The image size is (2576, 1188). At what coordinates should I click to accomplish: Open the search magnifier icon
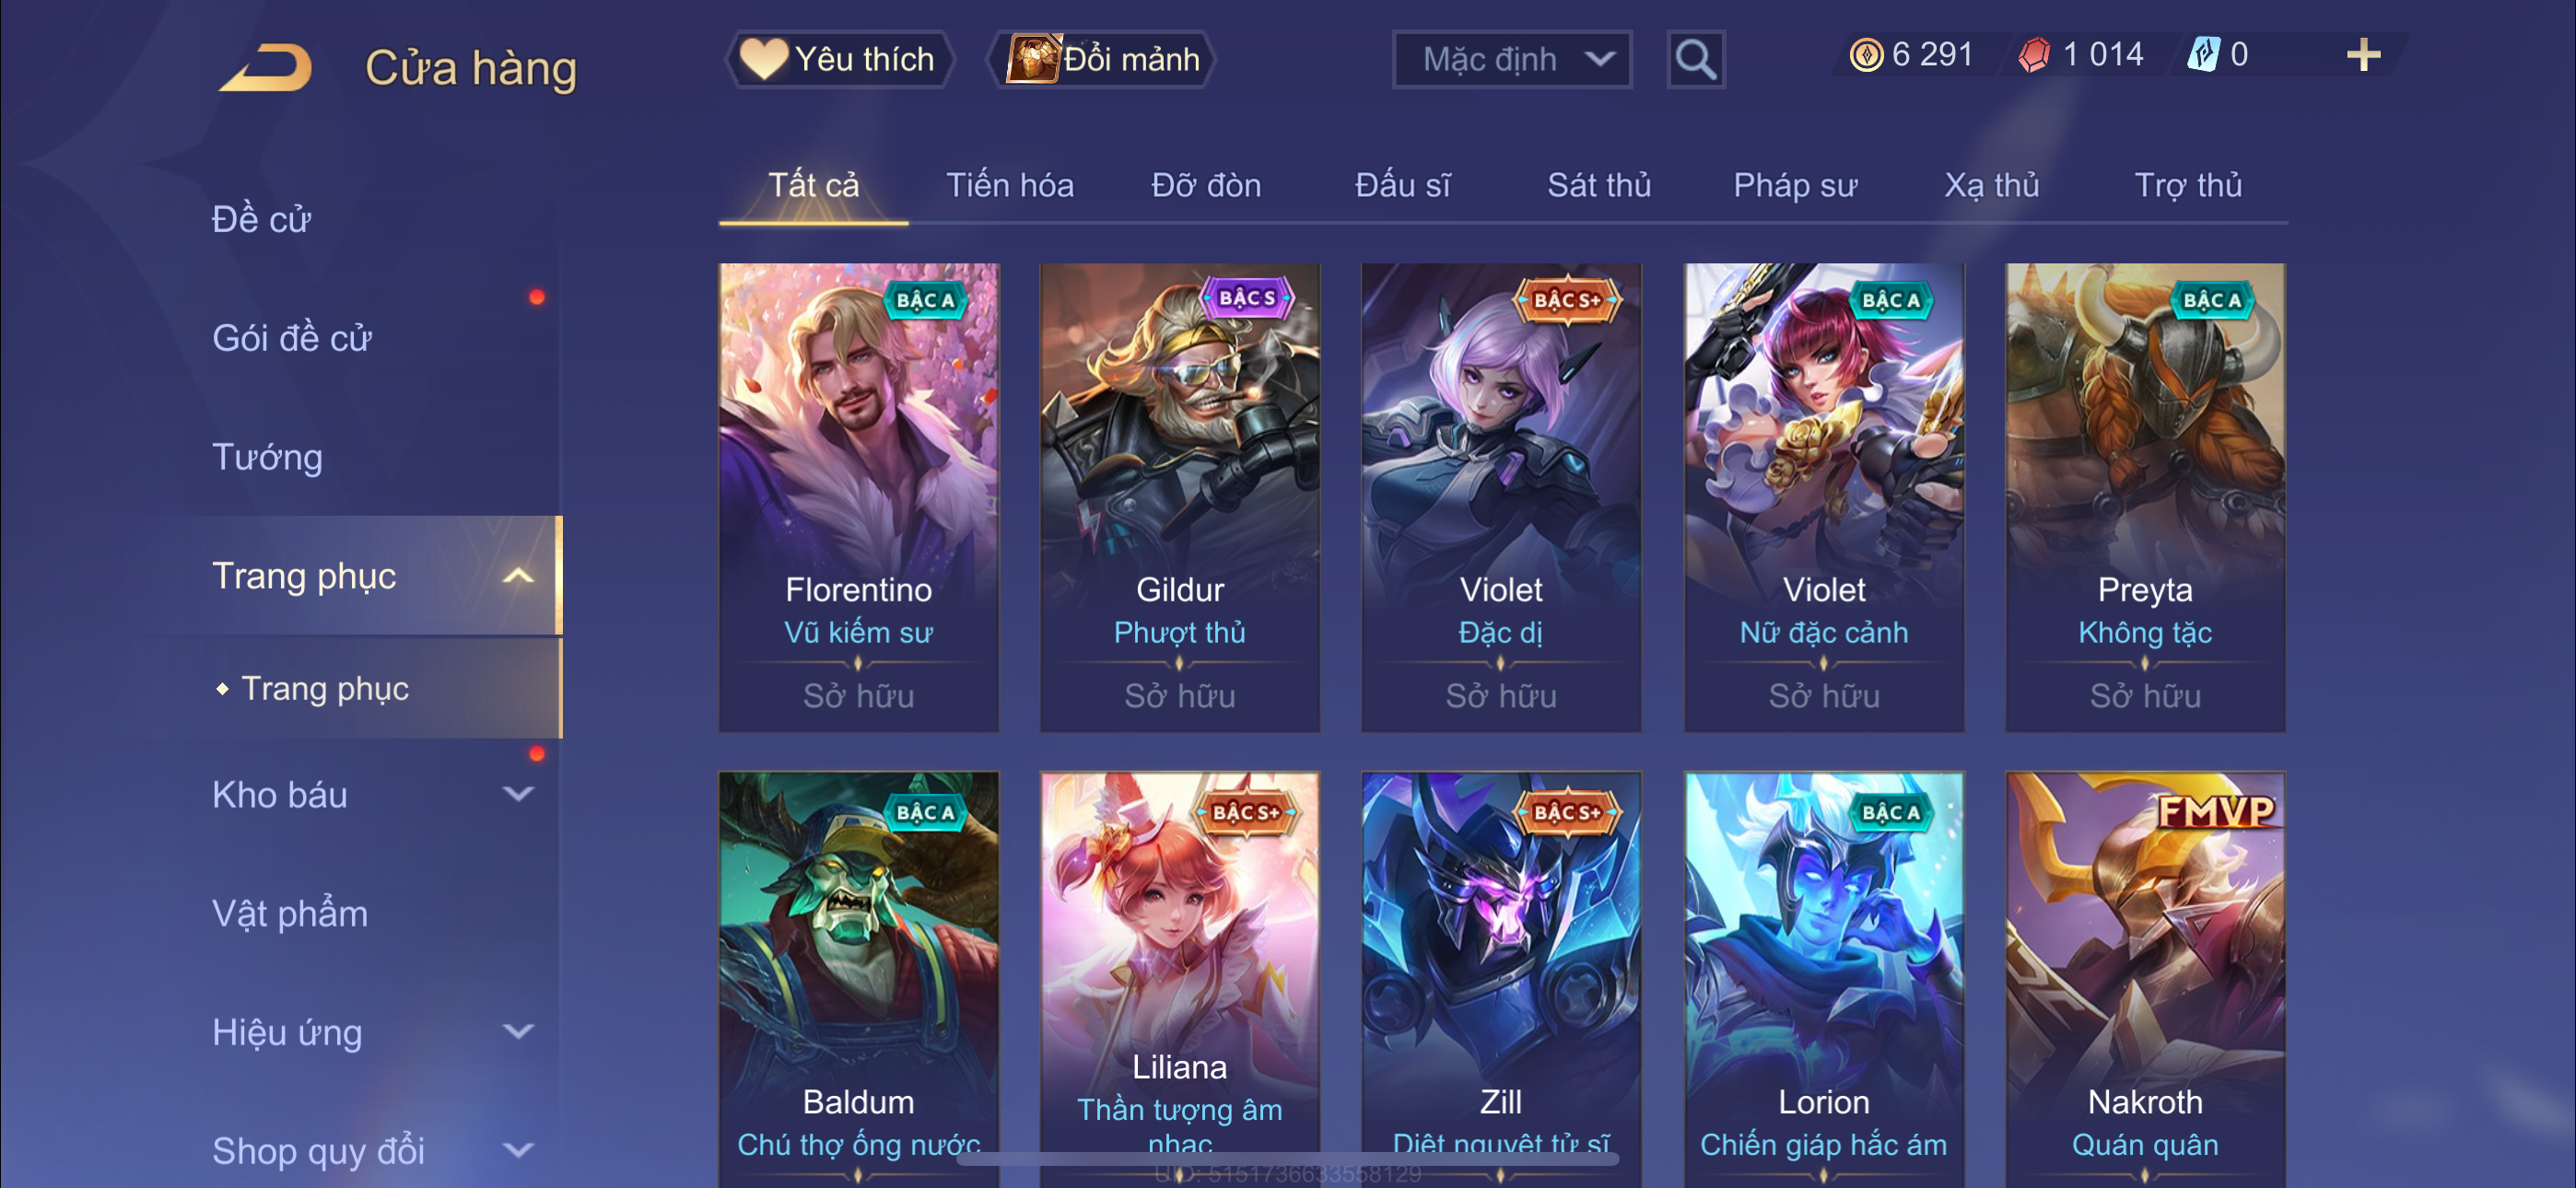coord(1695,60)
